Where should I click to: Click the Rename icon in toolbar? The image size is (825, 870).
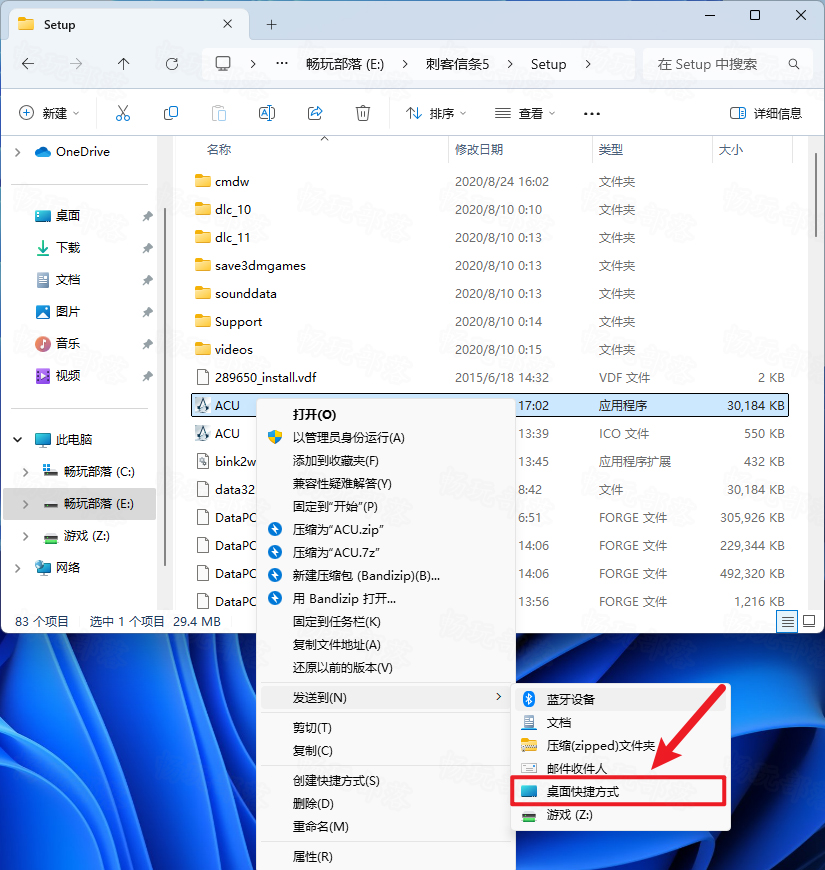pos(267,113)
